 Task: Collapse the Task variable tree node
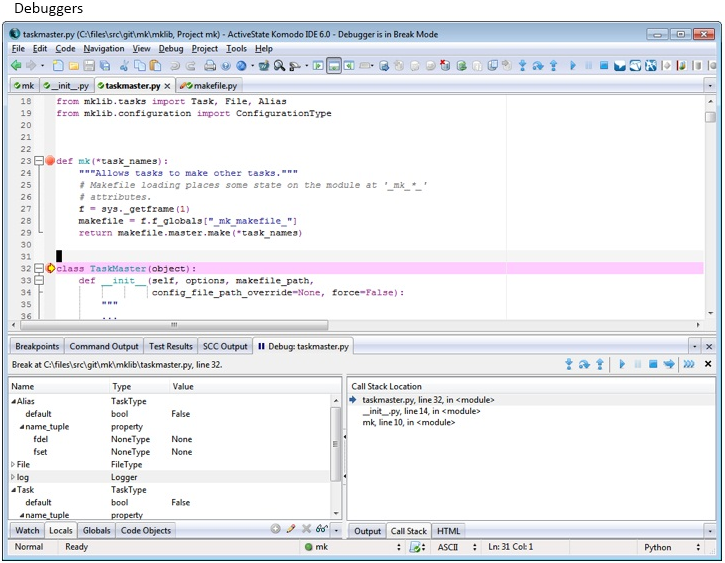tap(13, 490)
